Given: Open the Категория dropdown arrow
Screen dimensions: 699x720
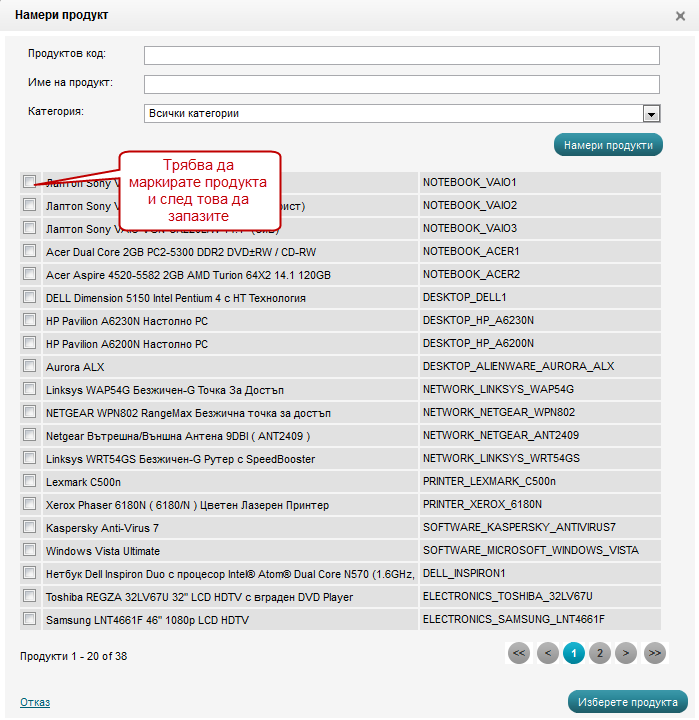Looking at the screenshot, I should (x=651, y=114).
